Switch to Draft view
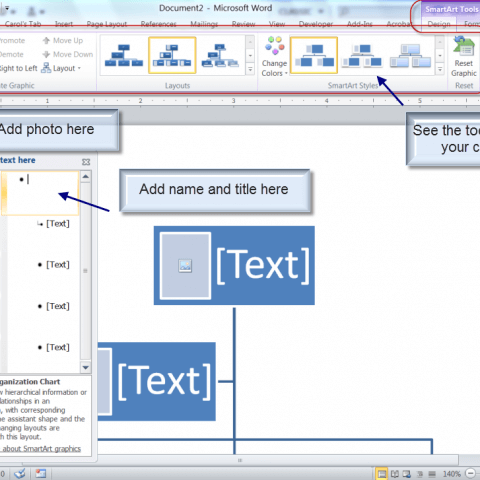The image size is (480, 480). tap(432, 474)
